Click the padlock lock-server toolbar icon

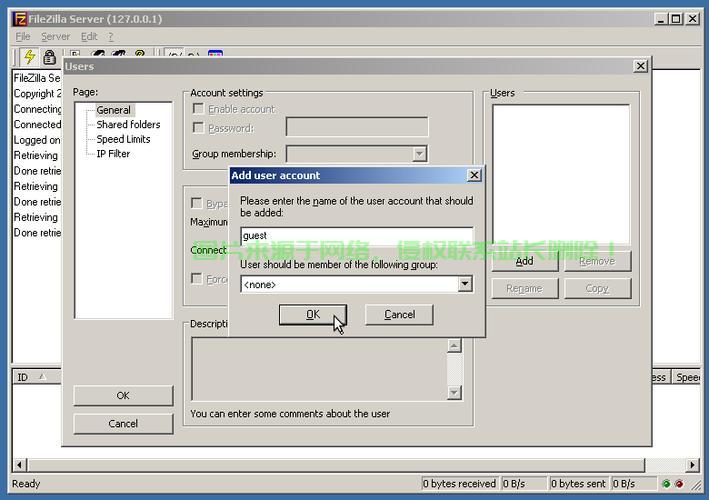point(49,57)
